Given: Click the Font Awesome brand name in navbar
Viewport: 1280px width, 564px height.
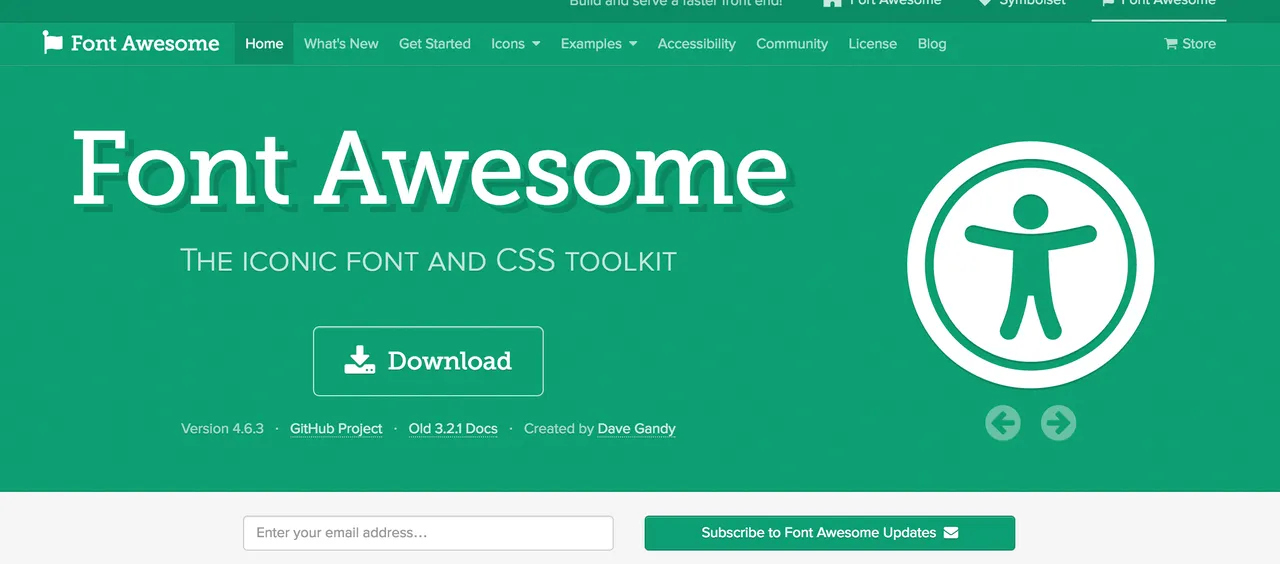Looking at the screenshot, I should click(x=144, y=44).
